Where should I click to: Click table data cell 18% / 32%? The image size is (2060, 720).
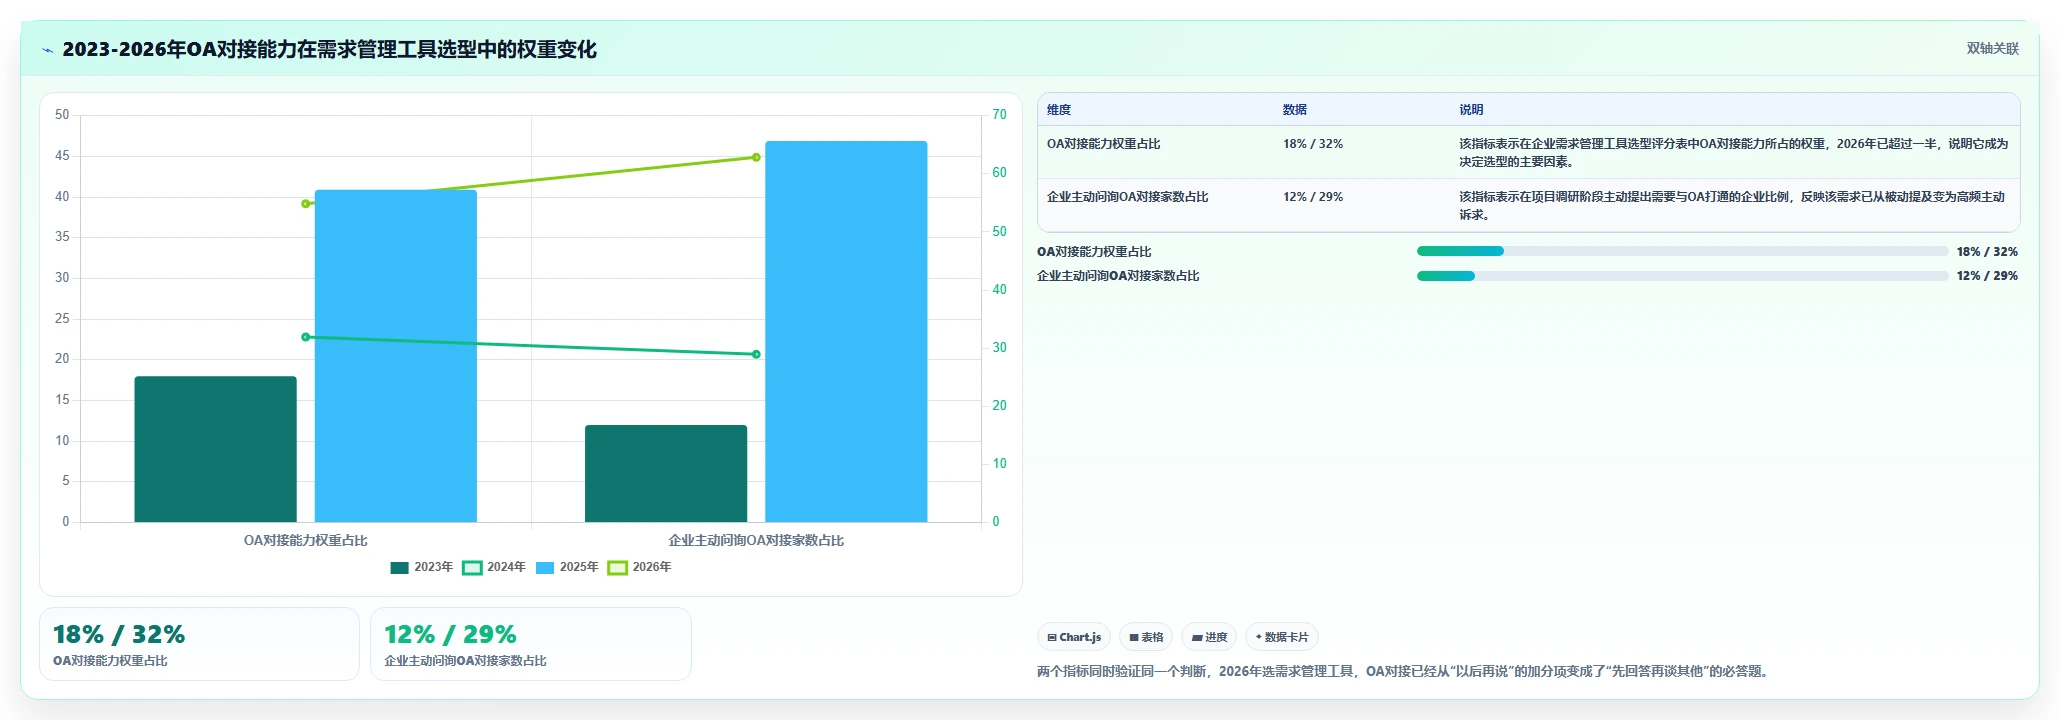click(1313, 144)
